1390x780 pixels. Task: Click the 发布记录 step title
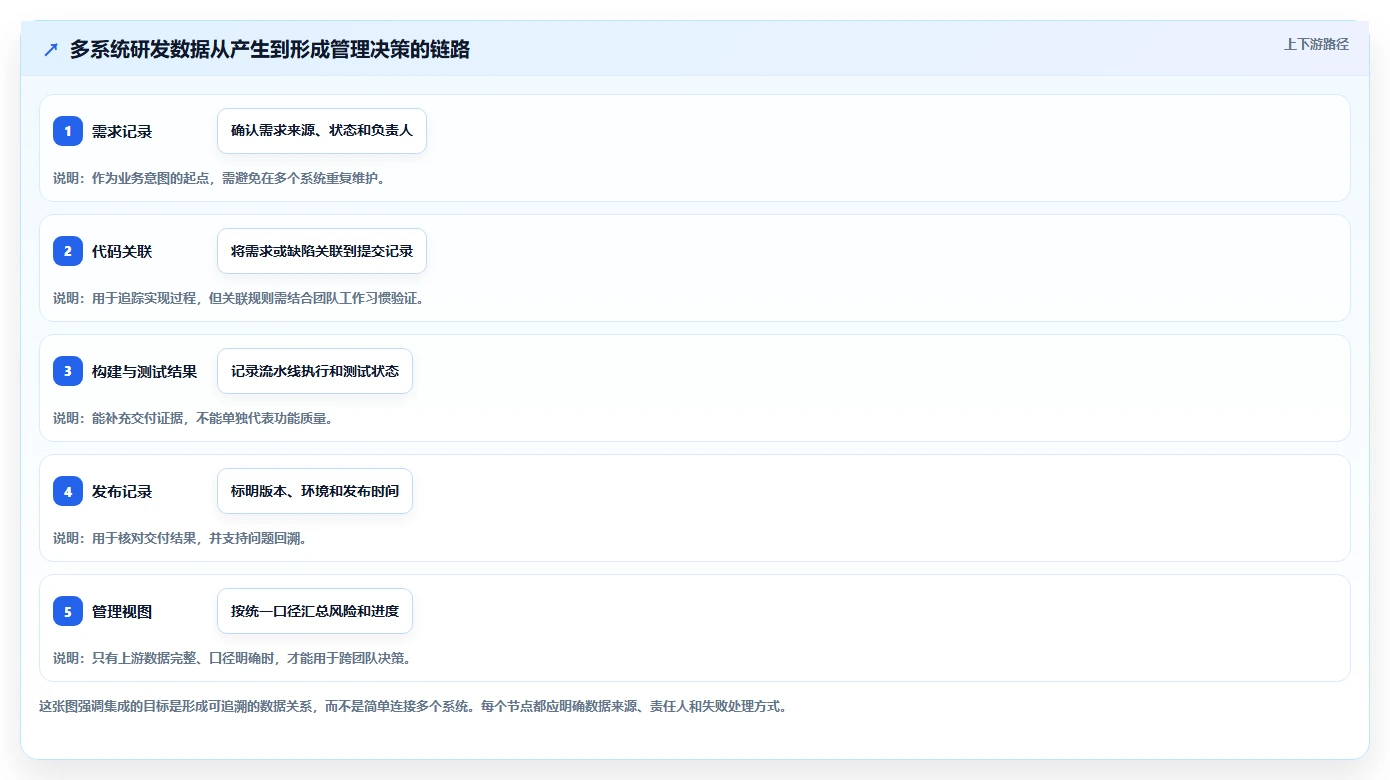click(122, 491)
